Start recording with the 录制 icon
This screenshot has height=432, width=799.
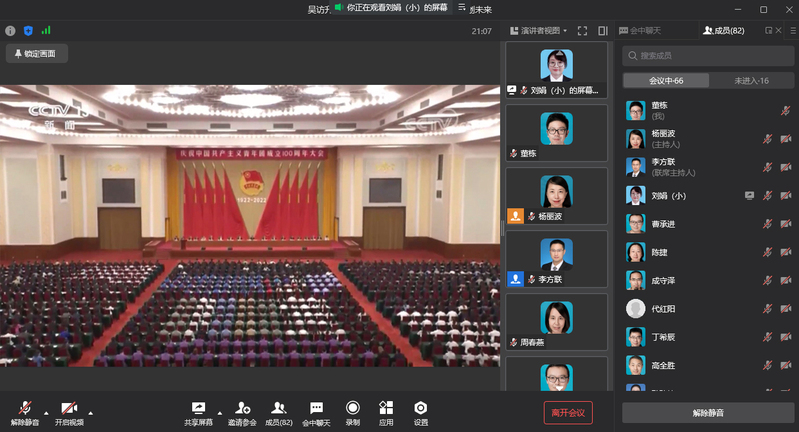pos(353,408)
